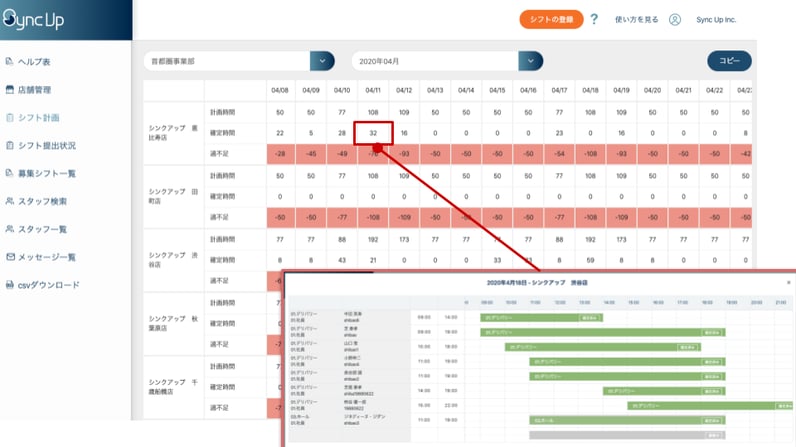Click the Sync Up Inc. account name
Screen dimensions: 796x447
[716, 20]
